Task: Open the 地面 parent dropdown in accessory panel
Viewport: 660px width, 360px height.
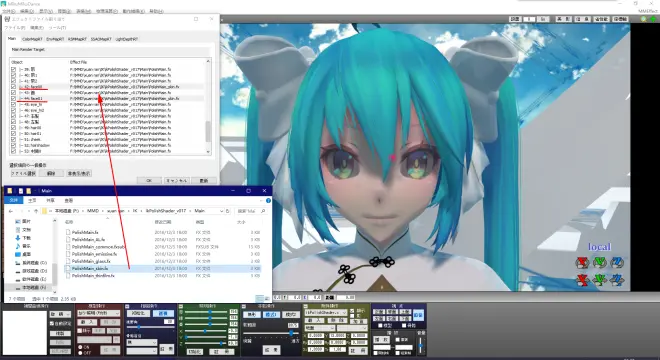Action: click(x=319, y=328)
